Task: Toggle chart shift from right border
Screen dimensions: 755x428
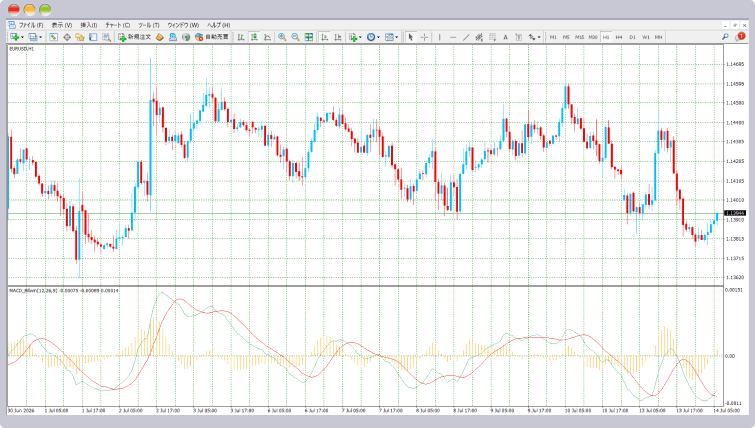Action: (x=338, y=37)
